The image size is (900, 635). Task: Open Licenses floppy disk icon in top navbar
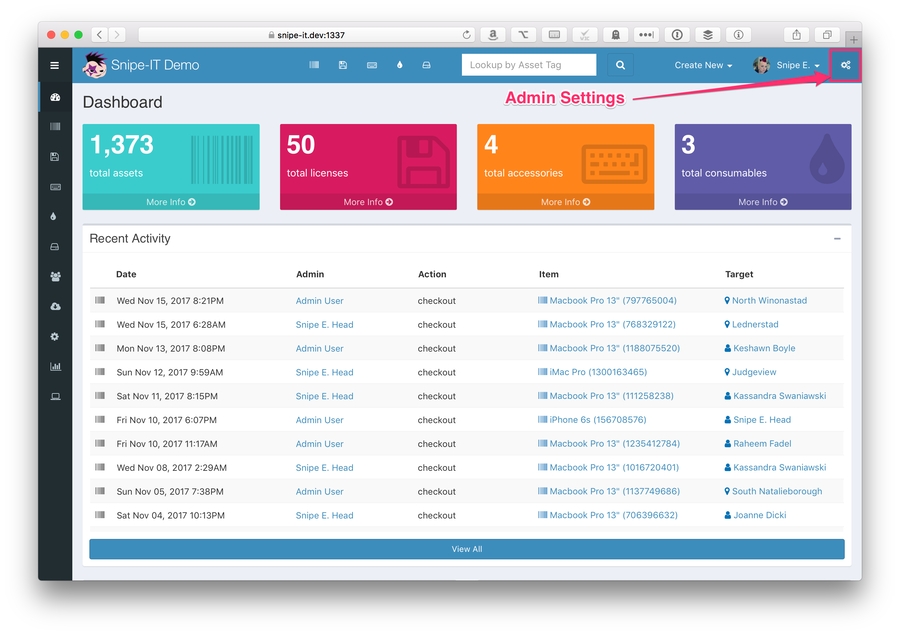343,66
